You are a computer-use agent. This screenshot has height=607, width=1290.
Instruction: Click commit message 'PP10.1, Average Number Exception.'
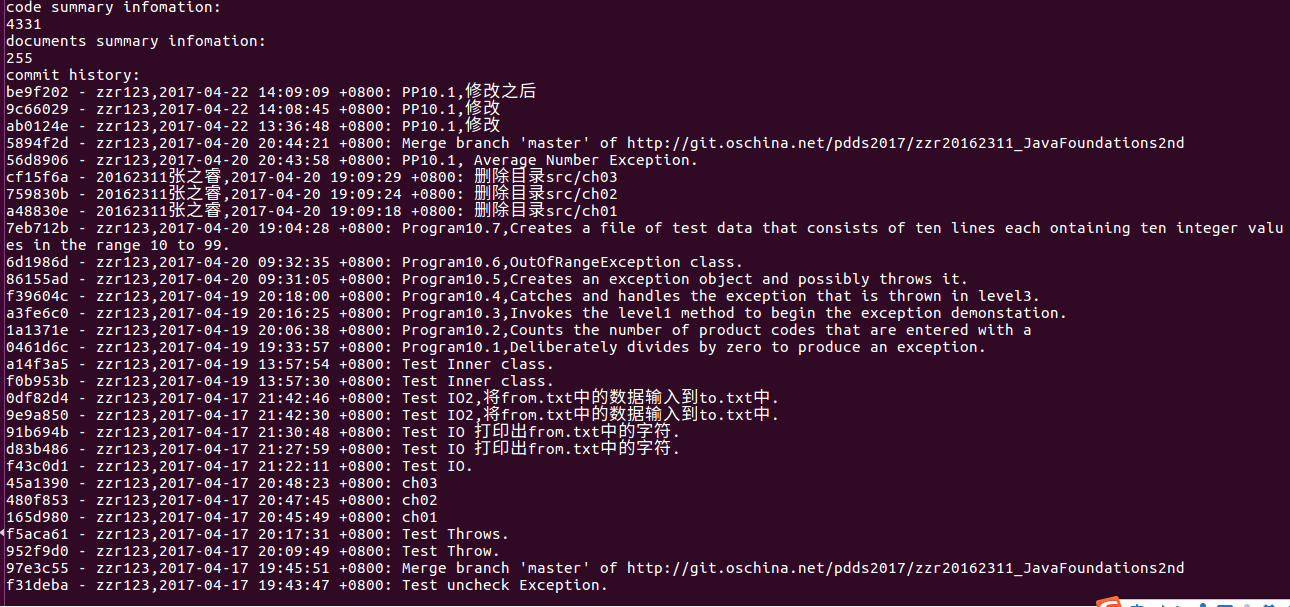tap(550, 160)
